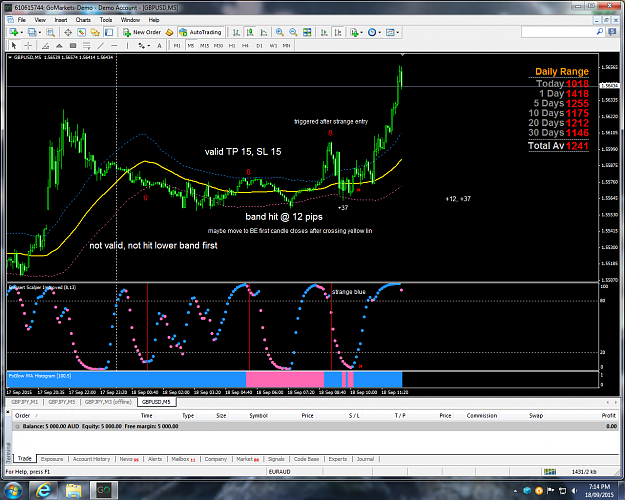Viewport: 625px width, 500px height.
Task: Open MetaEditor from the yellow book icon
Action: 169,32
